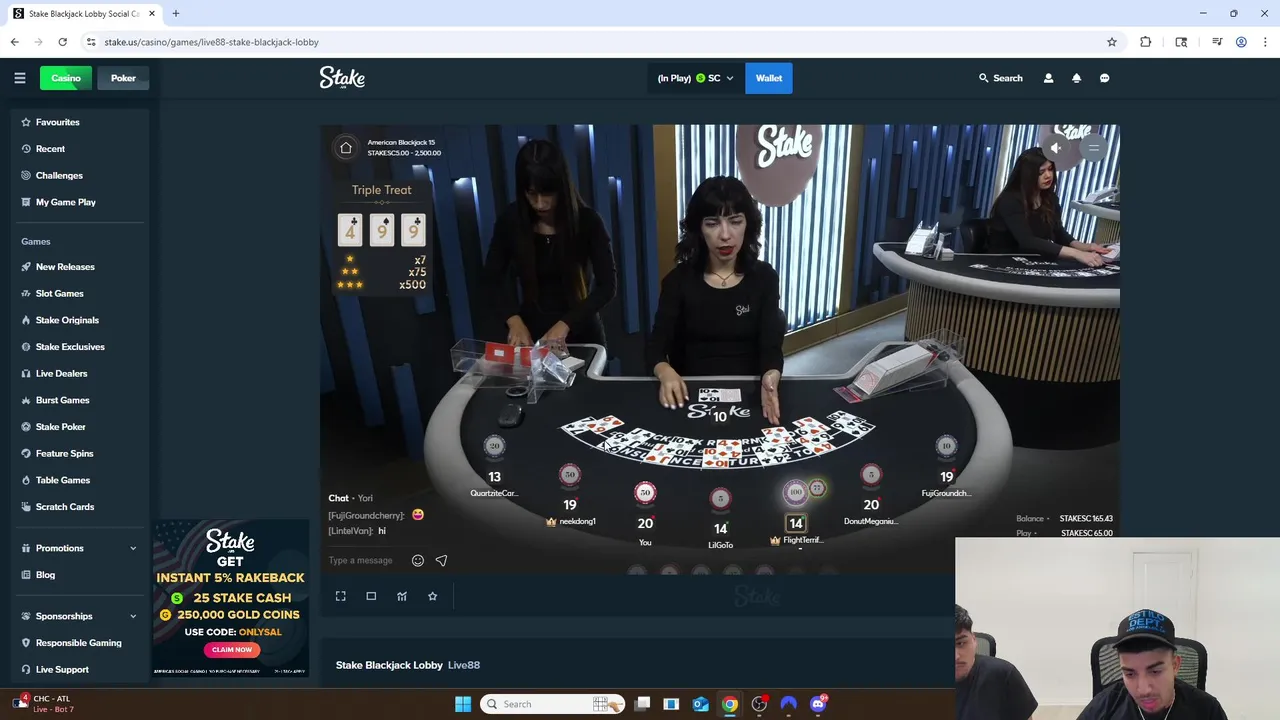Switch to the Casino tab
The image size is (1280, 720).
click(x=66, y=78)
